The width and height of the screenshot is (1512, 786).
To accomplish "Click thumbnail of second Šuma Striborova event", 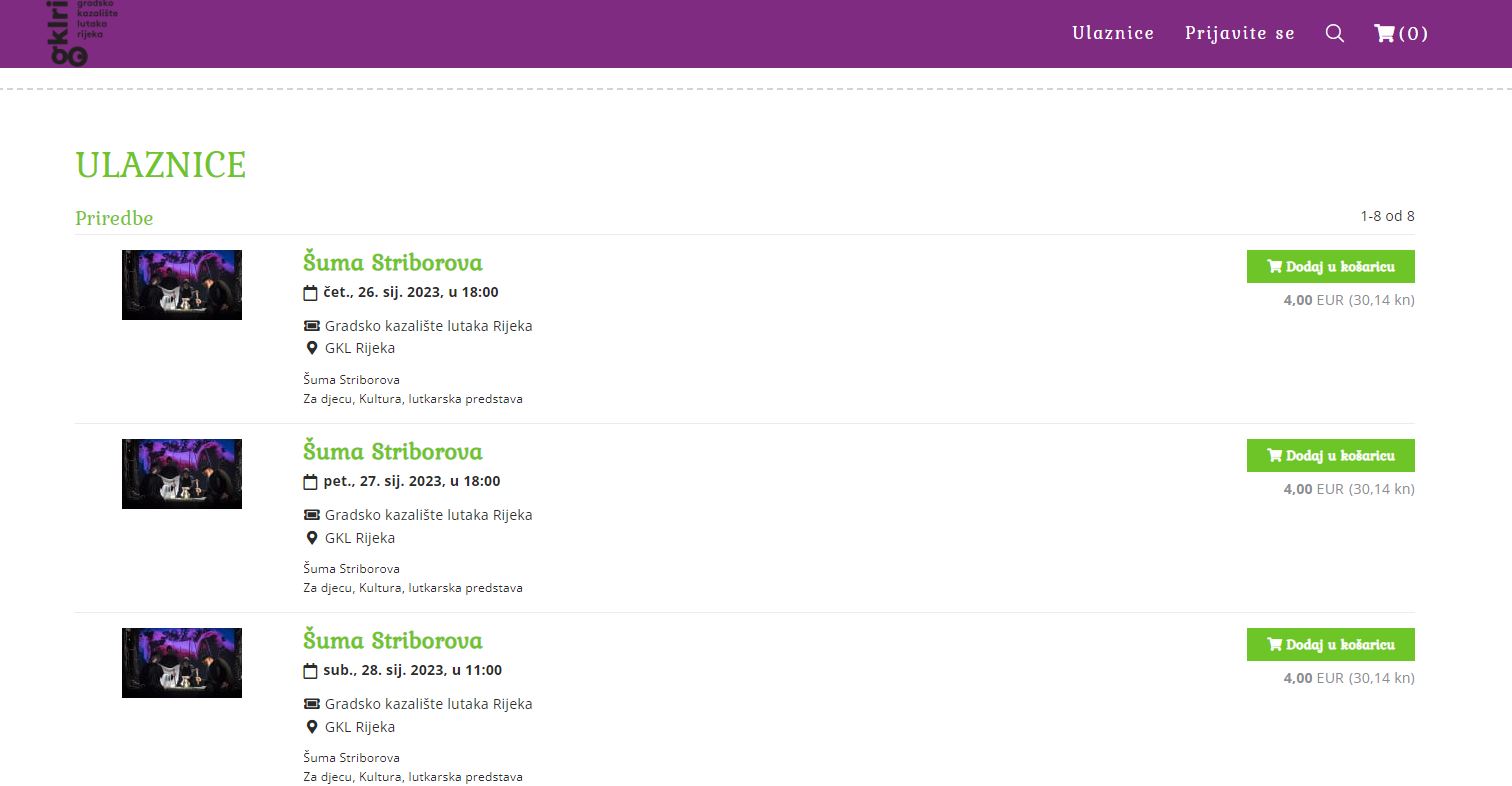I will click(182, 474).
